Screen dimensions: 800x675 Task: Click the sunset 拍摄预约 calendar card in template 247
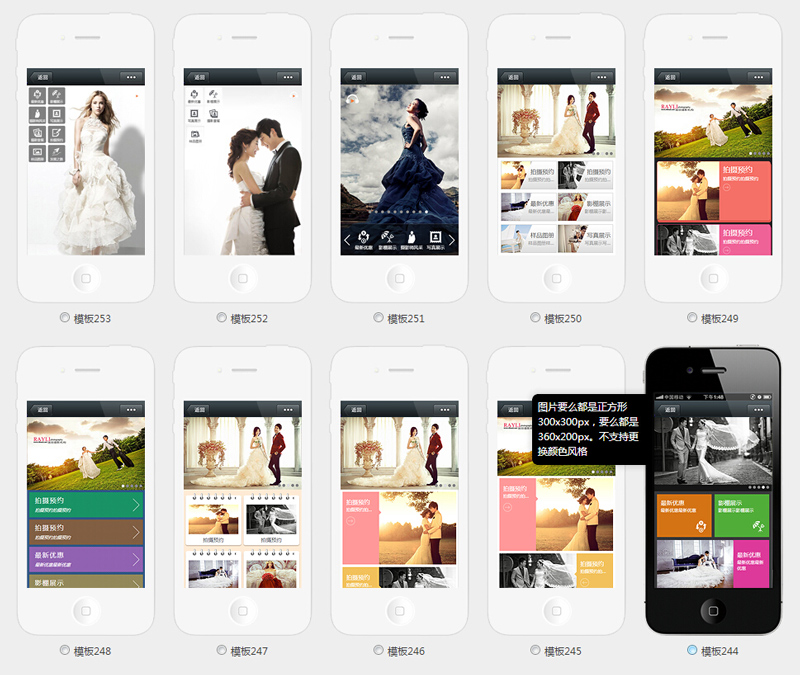(x=213, y=519)
